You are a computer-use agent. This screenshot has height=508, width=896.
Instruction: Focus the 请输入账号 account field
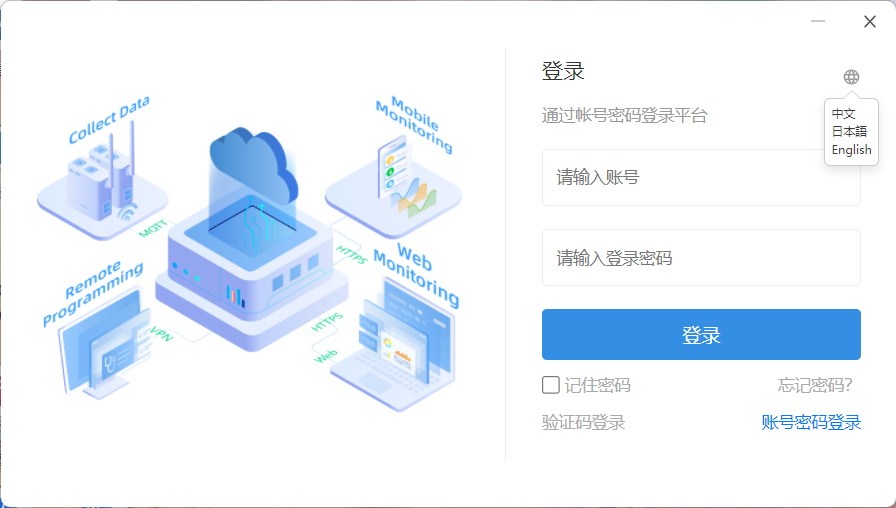click(x=701, y=177)
